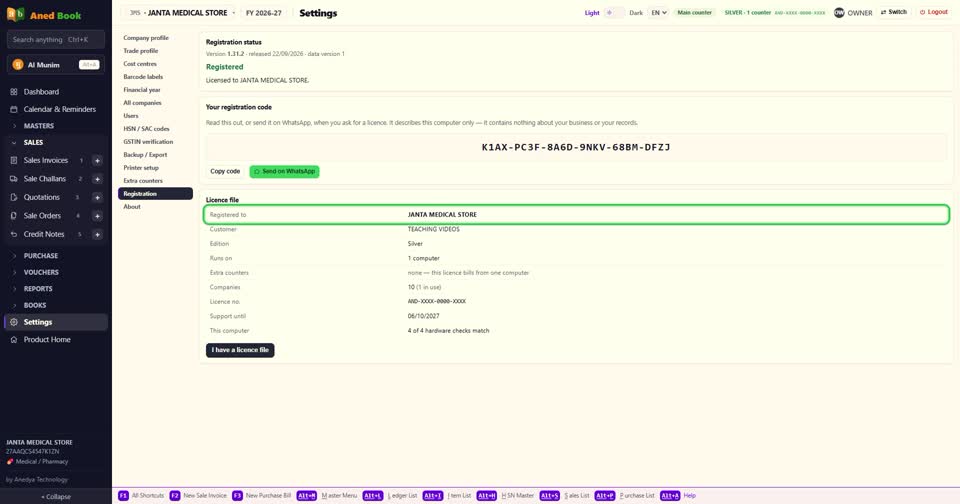Click the Alt+I Item List badge

click(433, 495)
